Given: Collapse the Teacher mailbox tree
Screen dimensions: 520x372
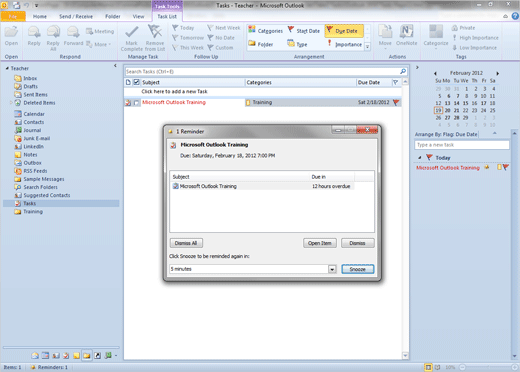Looking at the screenshot, I should click(x=7, y=68).
